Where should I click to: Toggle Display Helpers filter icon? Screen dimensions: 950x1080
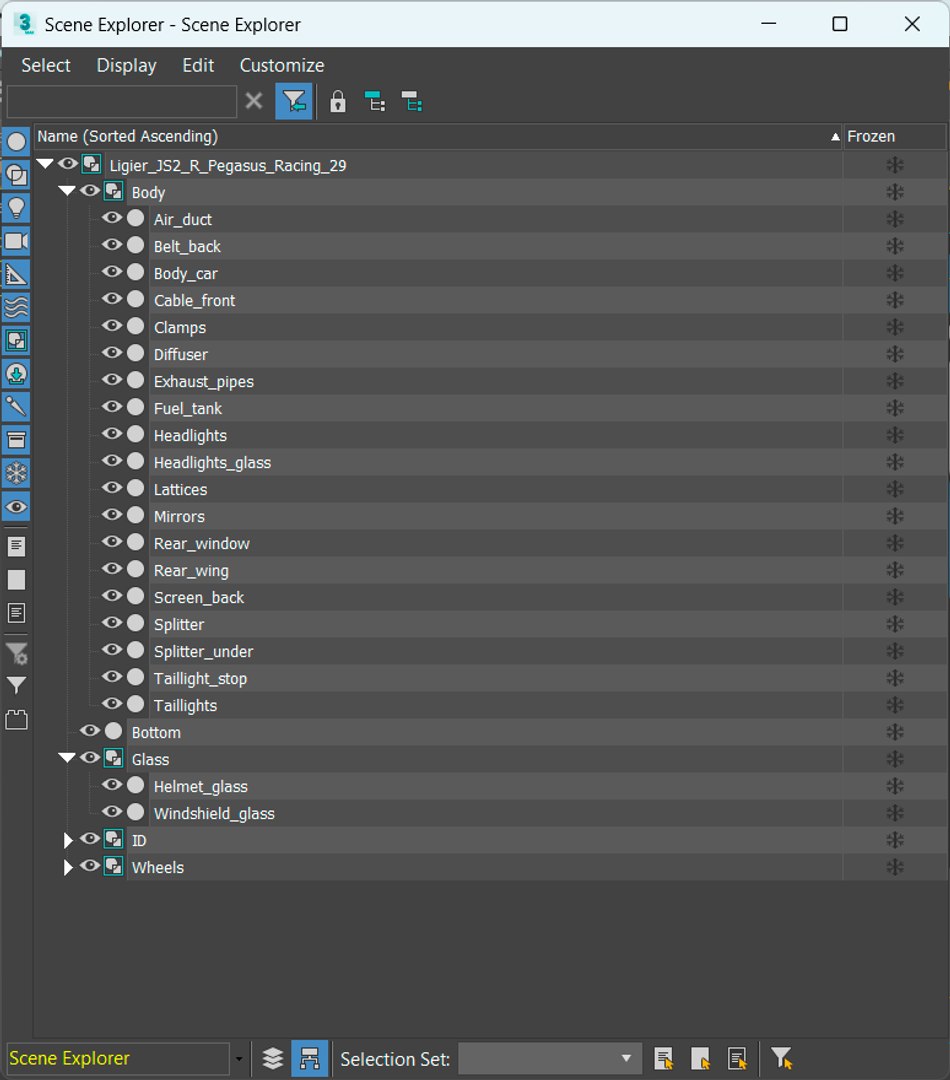pos(16,275)
